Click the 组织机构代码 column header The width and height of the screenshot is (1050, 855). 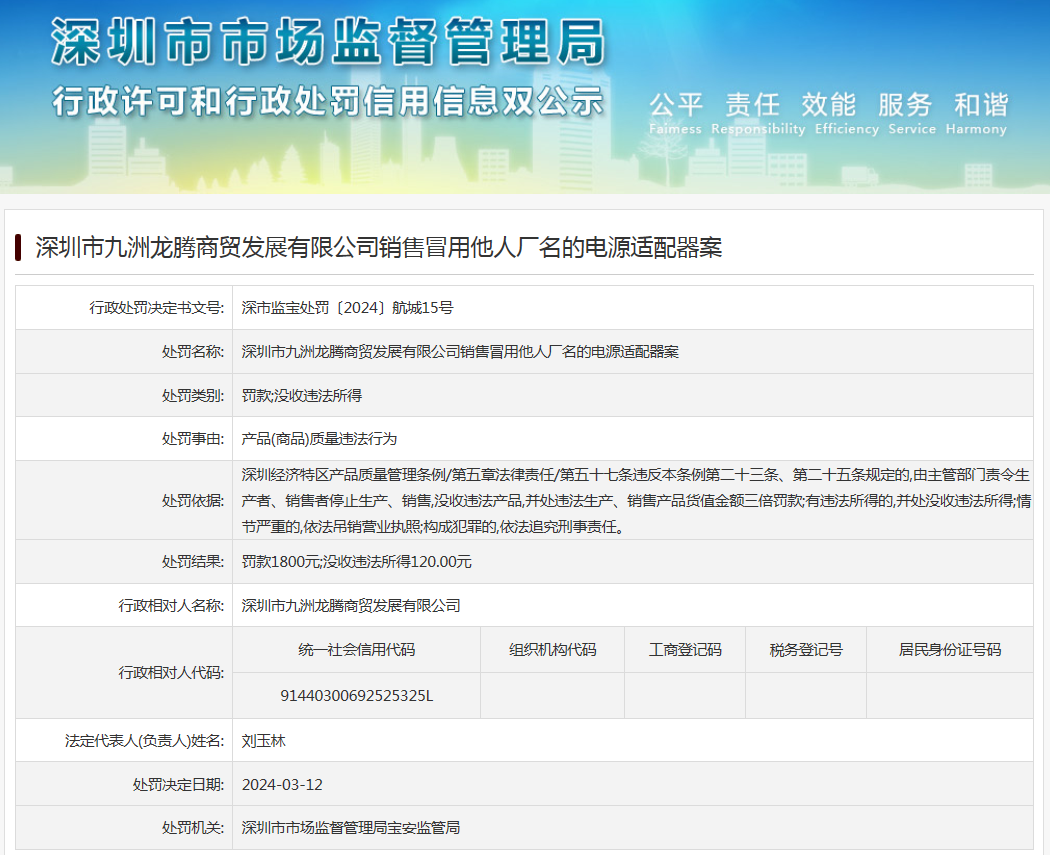(x=552, y=650)
